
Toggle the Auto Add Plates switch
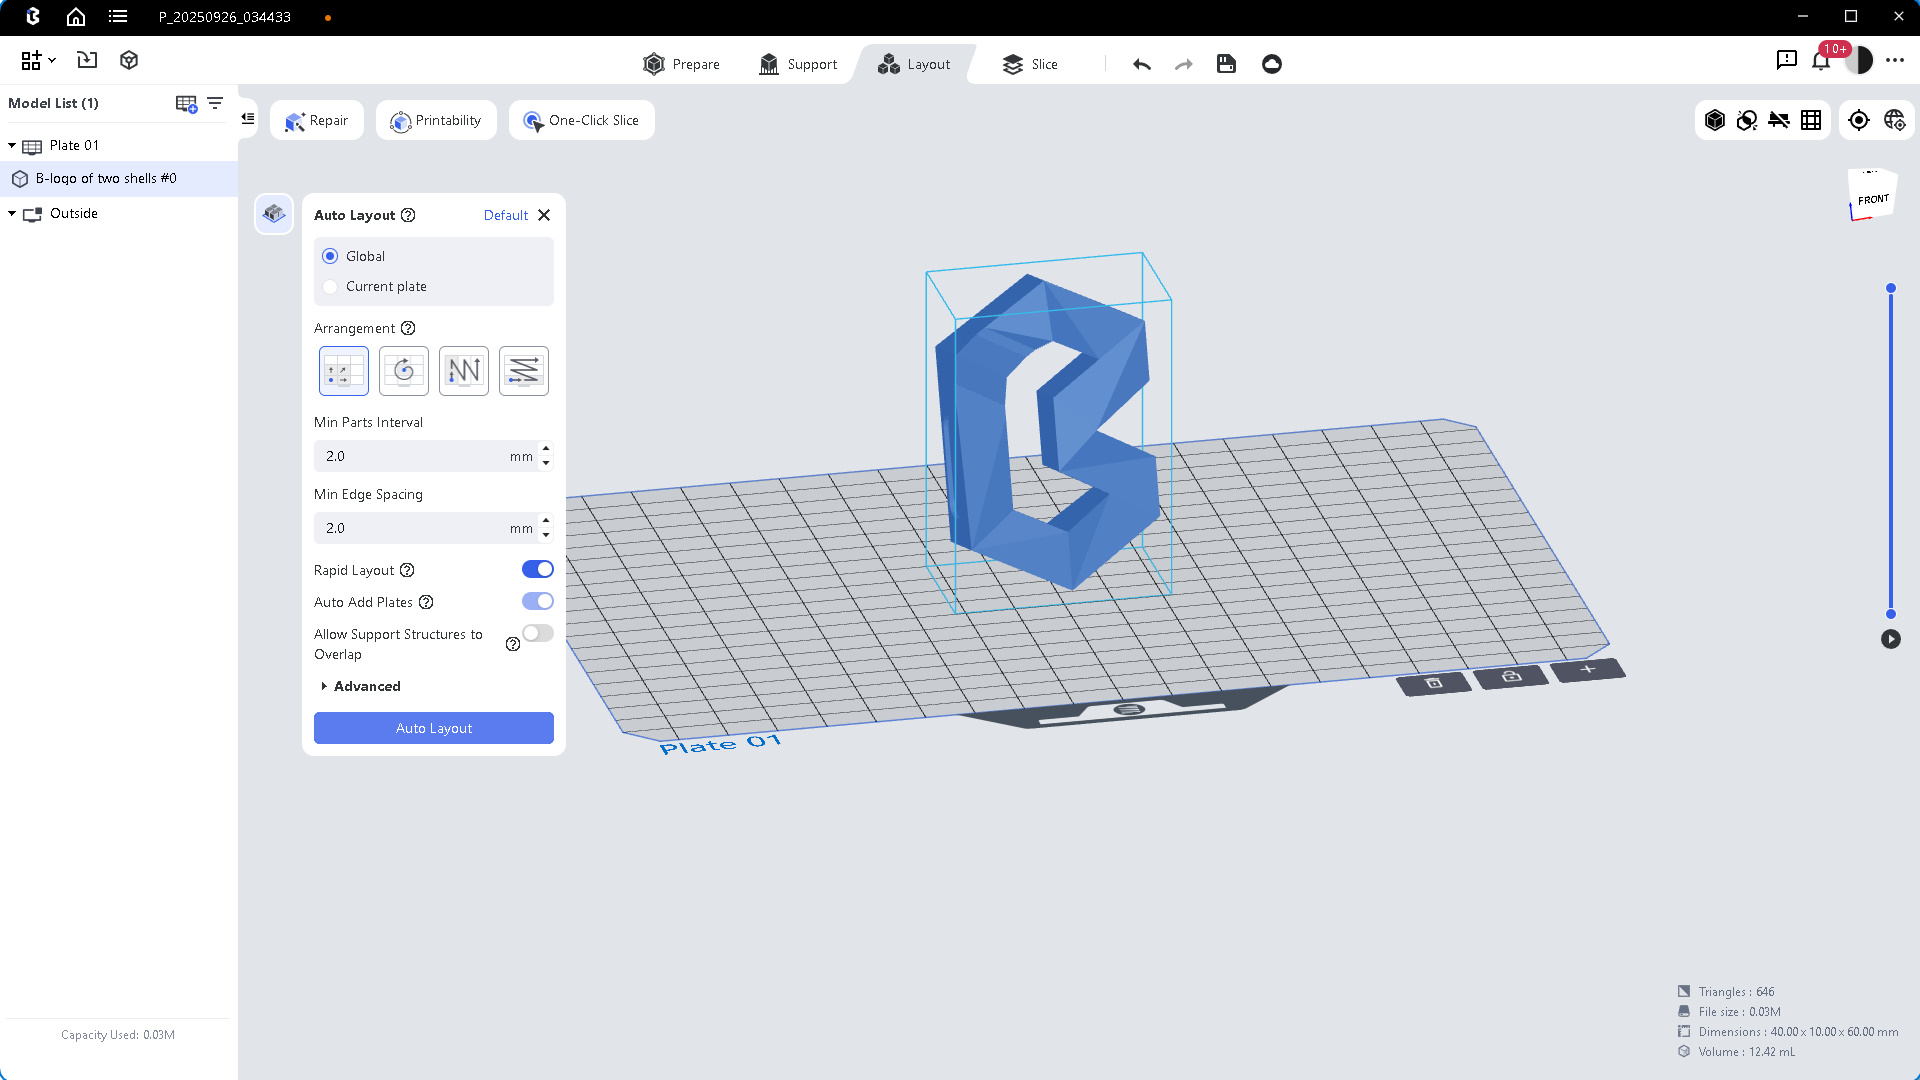tap(538, 601)
